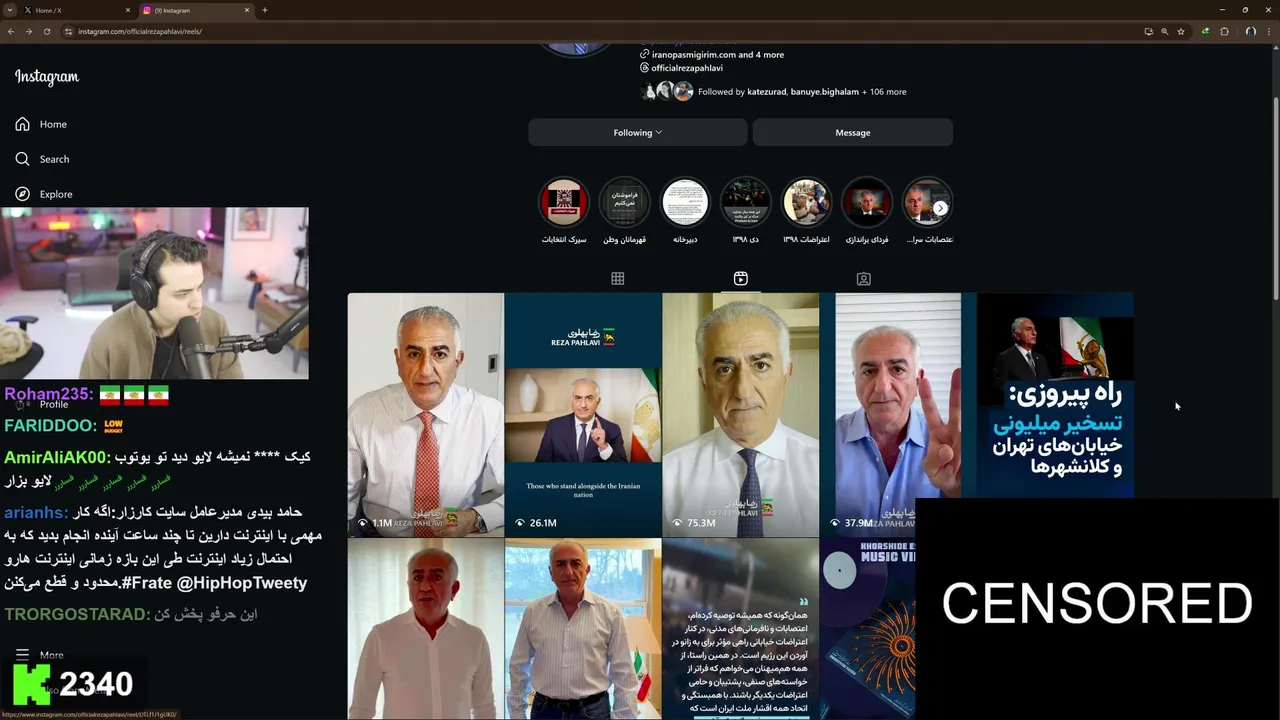Open the reel with 75.3M views
This screenshot has height=720, width=1280.
[740, 415]
